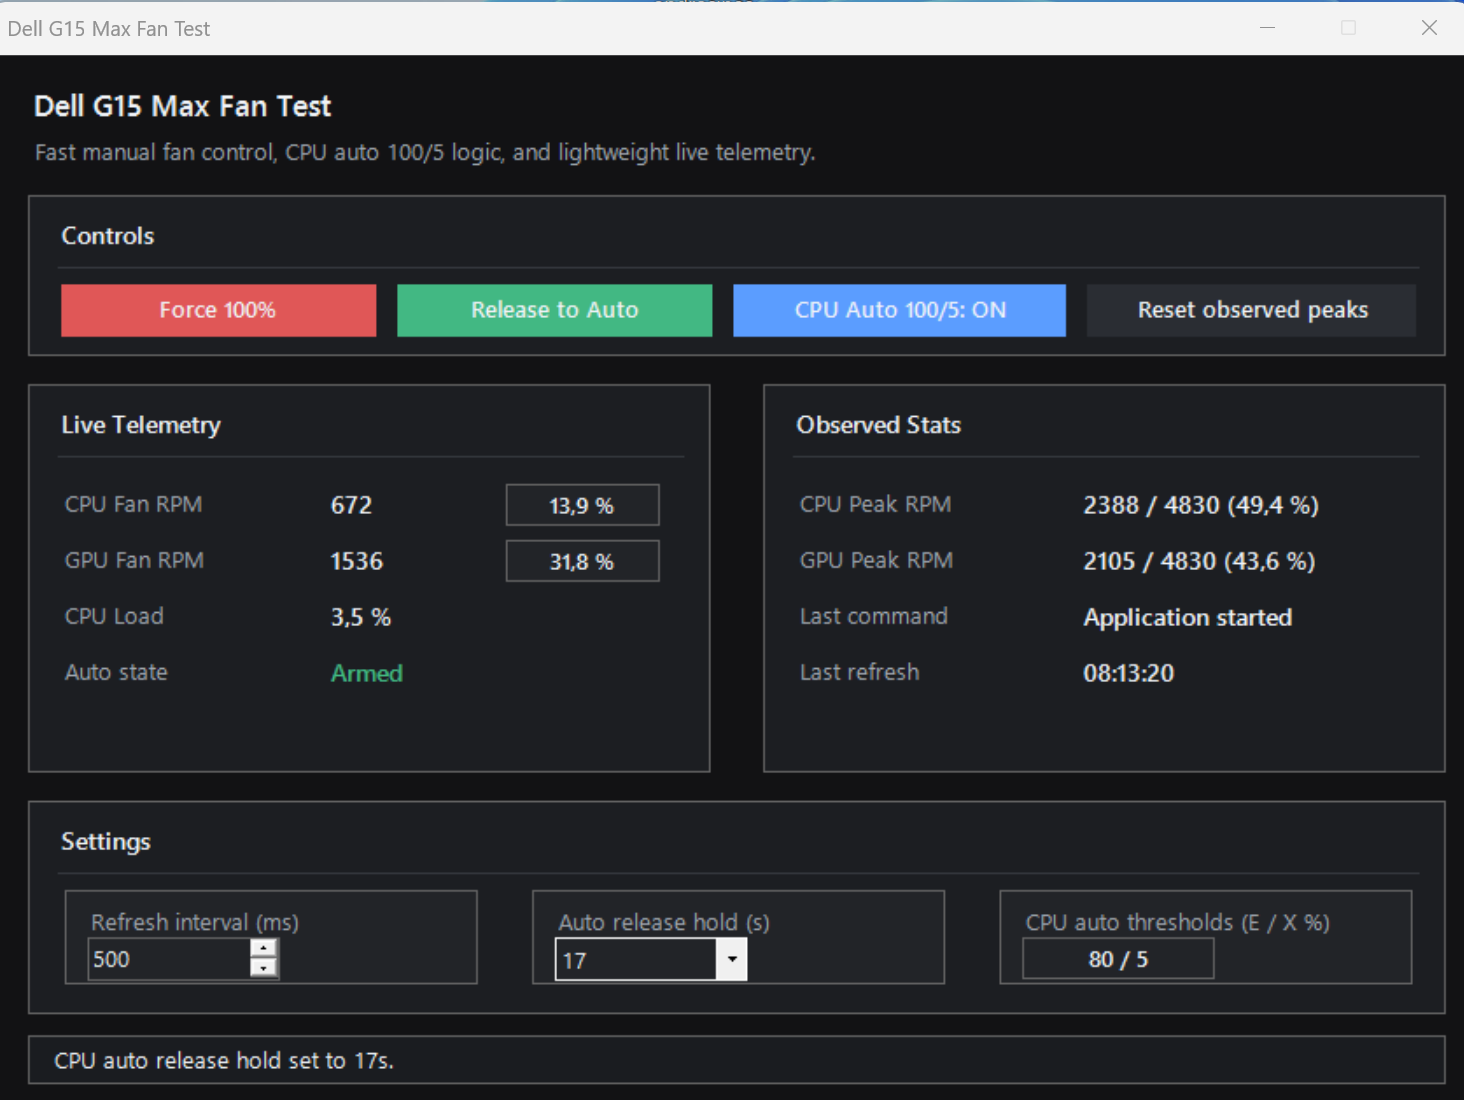
Task: Click the bold Dell G15 Max Fan Test heading
Action: coord(182,106)
